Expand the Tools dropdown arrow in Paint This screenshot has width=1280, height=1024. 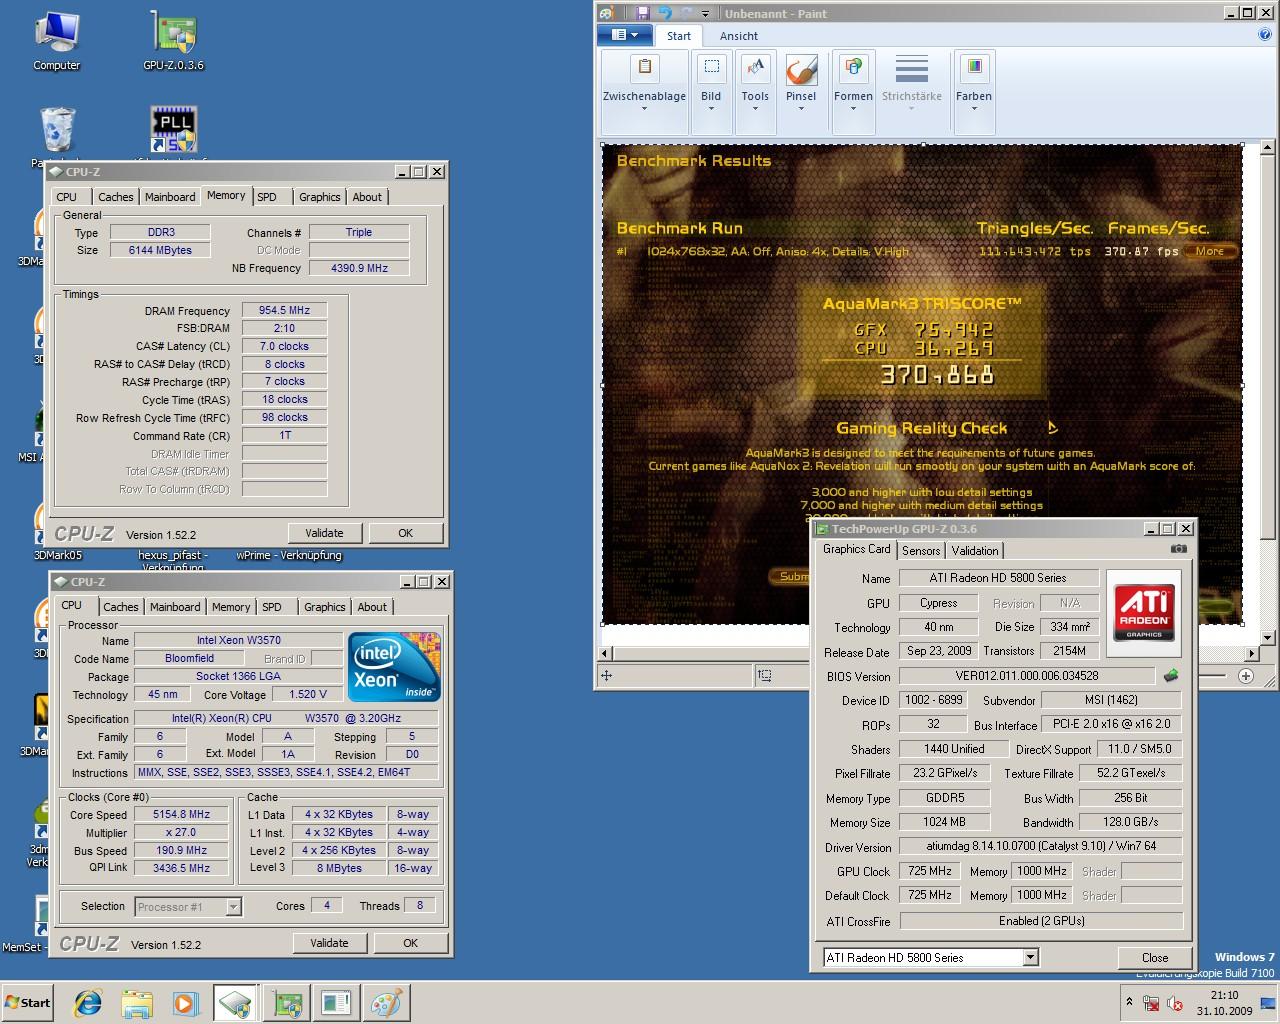[x=755, y=109]
